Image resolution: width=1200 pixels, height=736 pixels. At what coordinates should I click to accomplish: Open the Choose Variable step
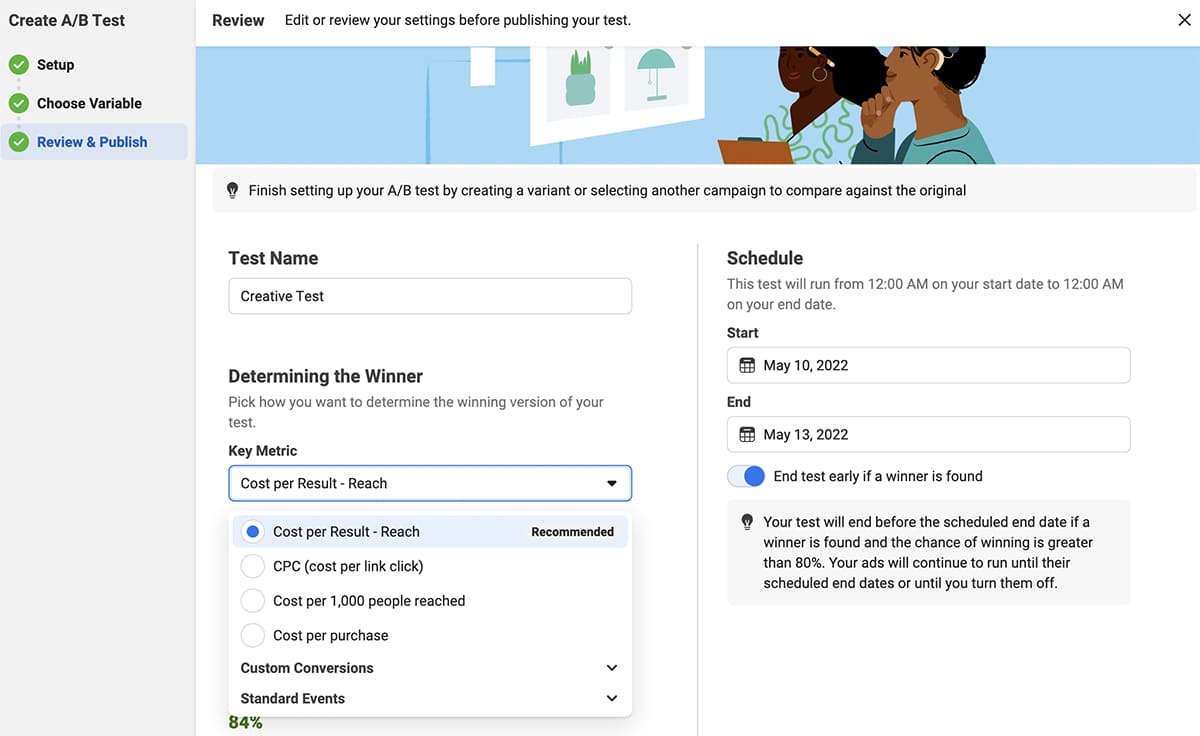point(89,103)
